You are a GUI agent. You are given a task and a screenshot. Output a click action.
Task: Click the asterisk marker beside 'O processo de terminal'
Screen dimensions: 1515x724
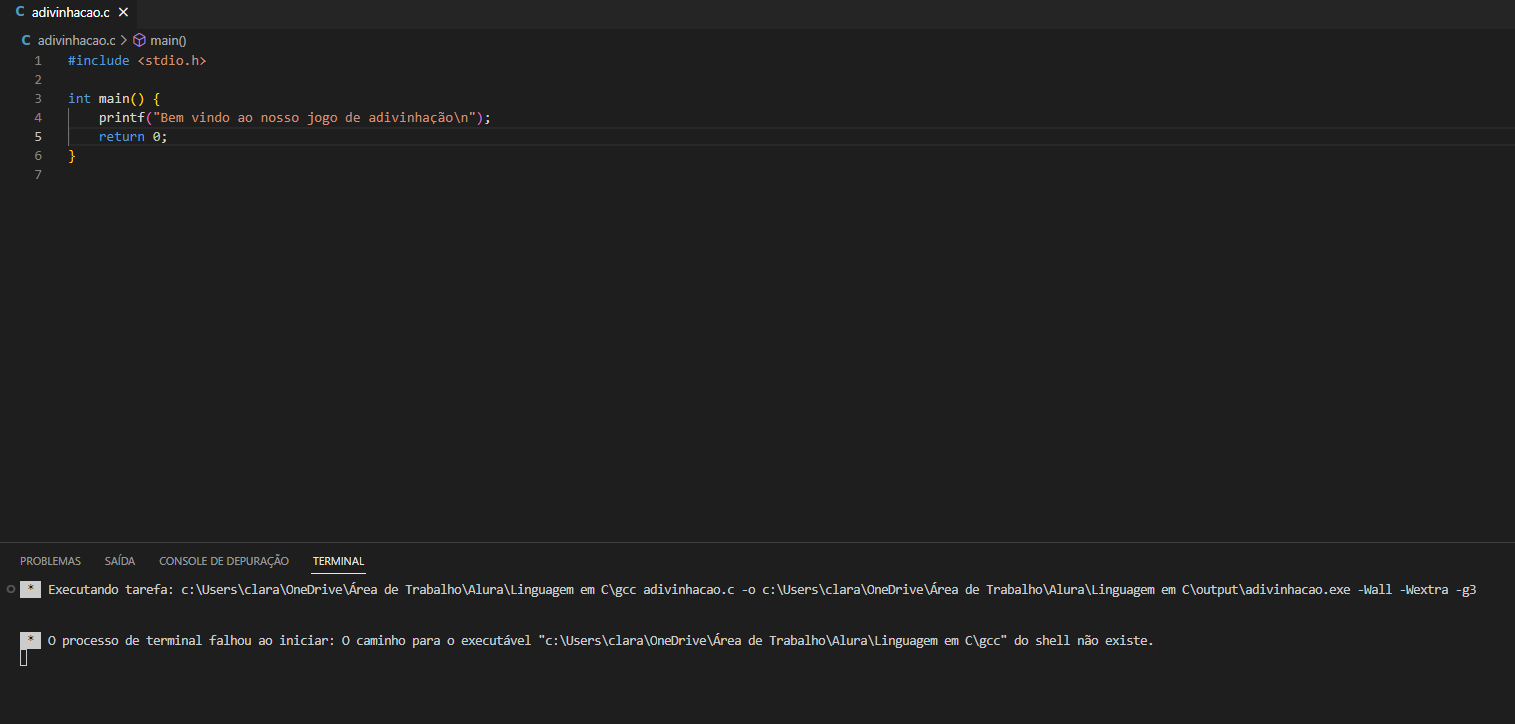pos(31,640)
